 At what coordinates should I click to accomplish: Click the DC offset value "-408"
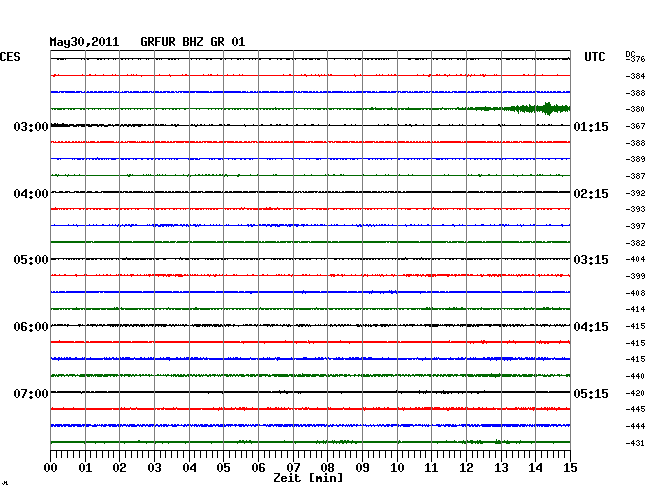635,293
